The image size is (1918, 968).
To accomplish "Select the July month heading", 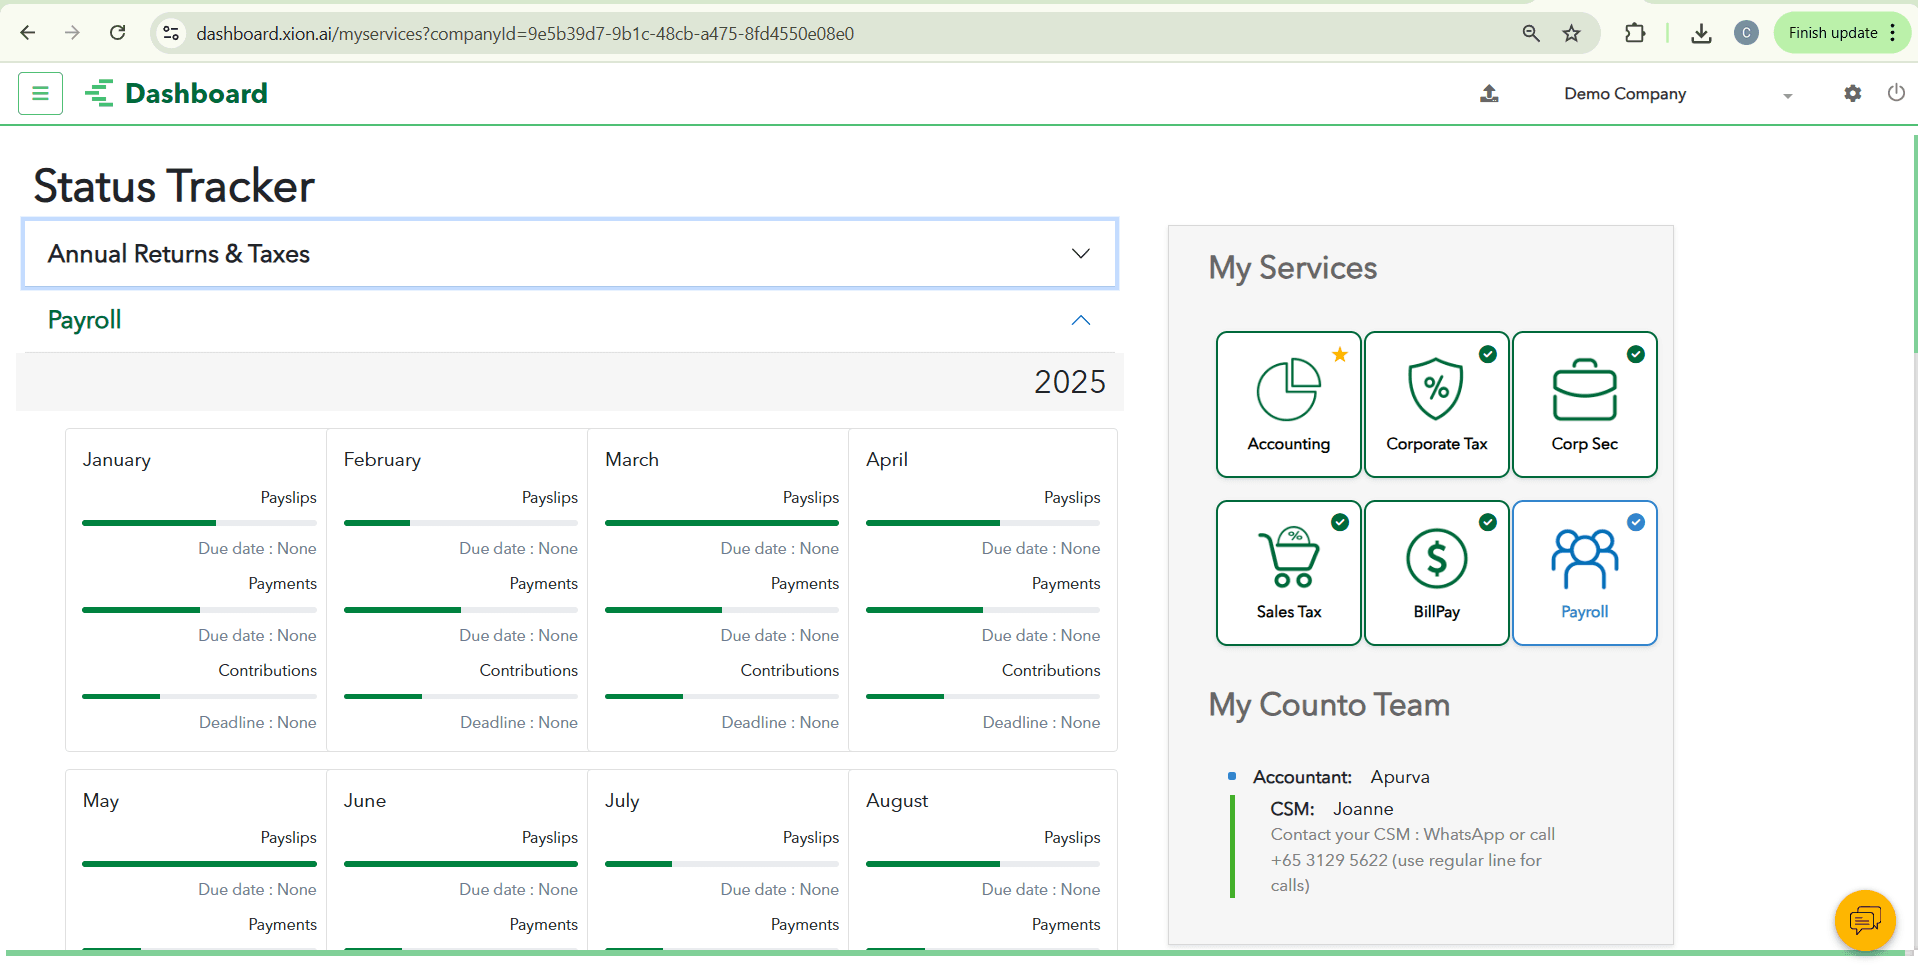I will (x=622, y=801).
